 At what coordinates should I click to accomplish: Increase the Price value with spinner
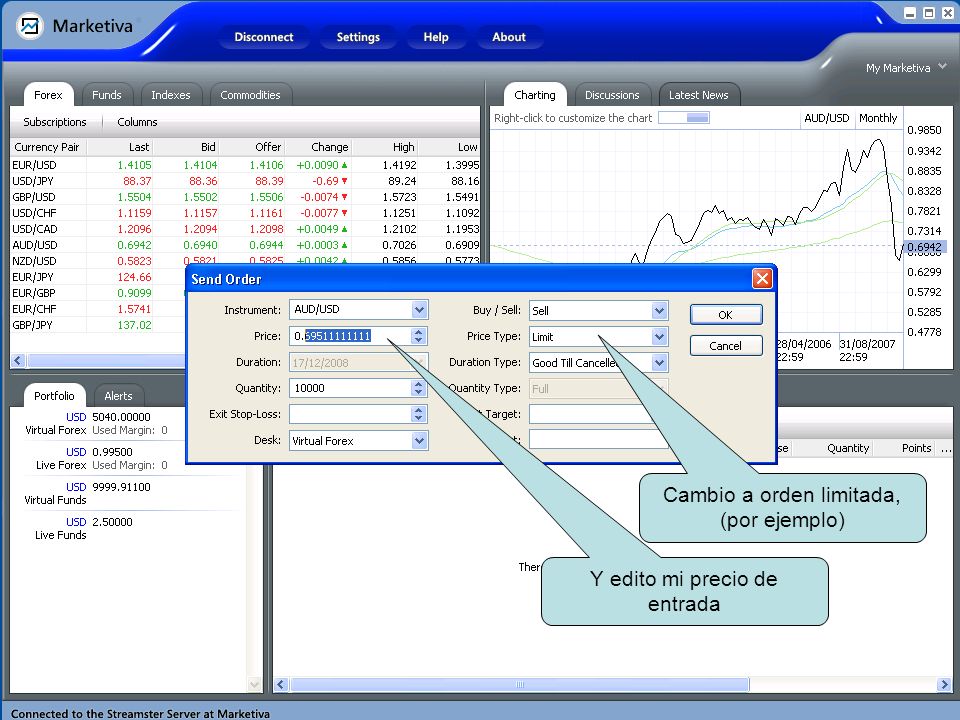419,332
